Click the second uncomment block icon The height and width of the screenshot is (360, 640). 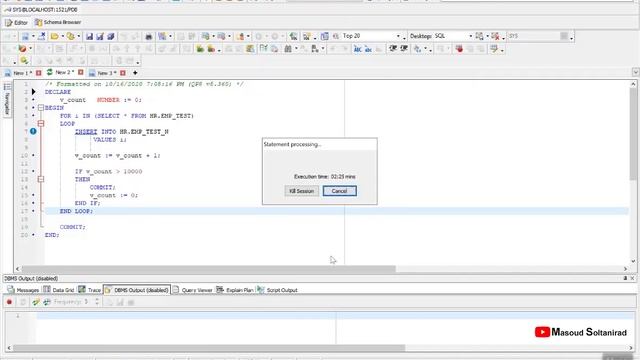404,49
